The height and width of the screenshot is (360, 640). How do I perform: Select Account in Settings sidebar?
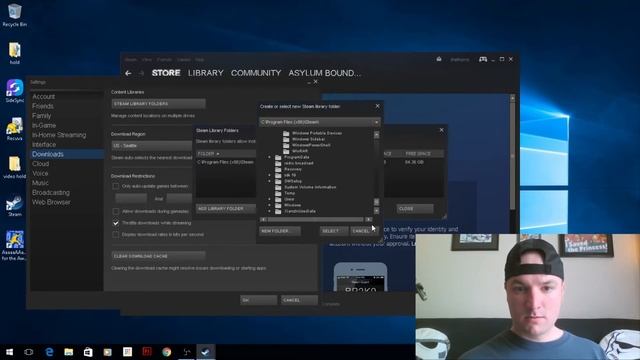pos(44,97)
